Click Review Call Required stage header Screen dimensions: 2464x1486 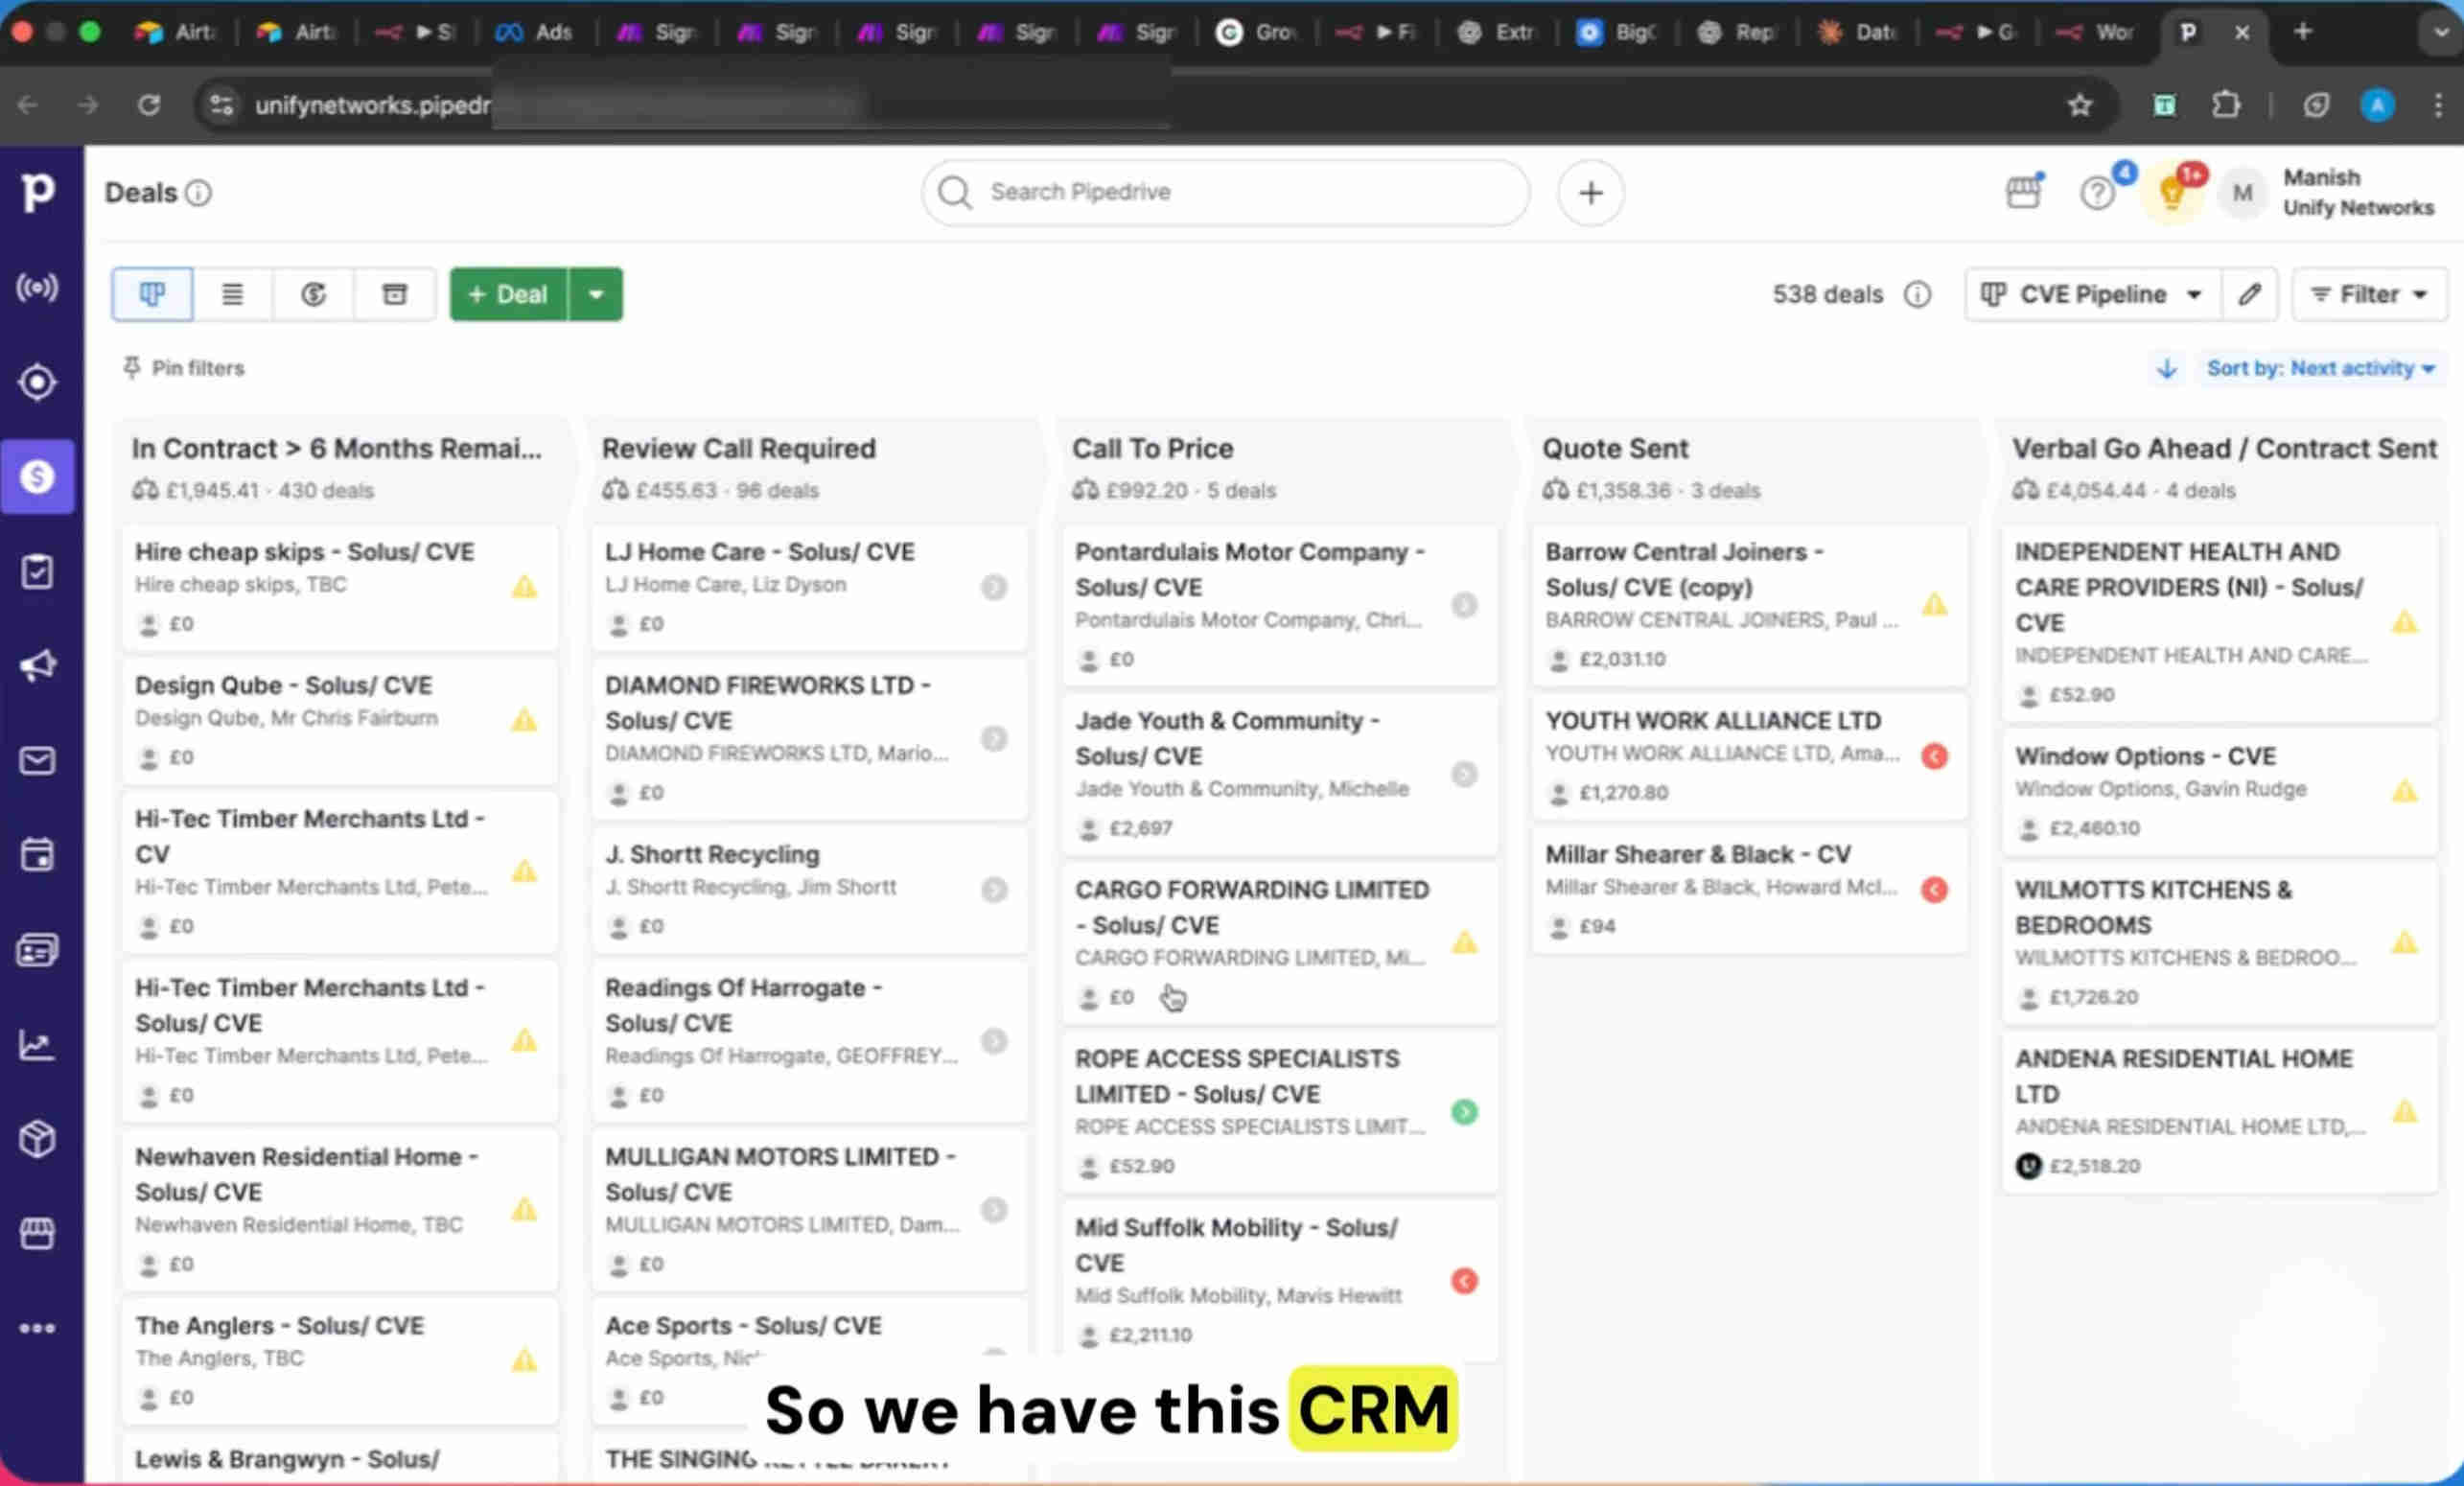pos(739,449)
